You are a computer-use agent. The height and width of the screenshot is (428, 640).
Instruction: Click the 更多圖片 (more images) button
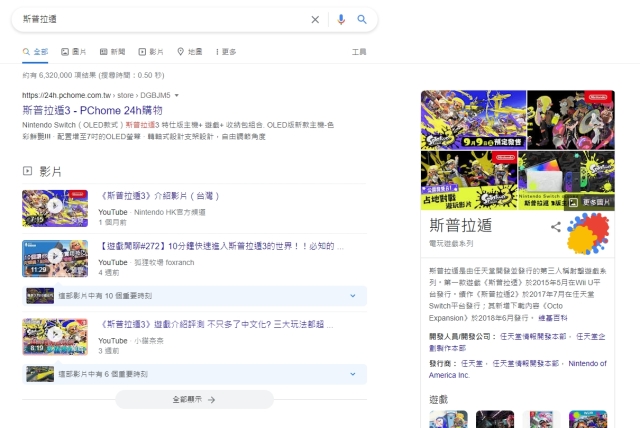587,201
